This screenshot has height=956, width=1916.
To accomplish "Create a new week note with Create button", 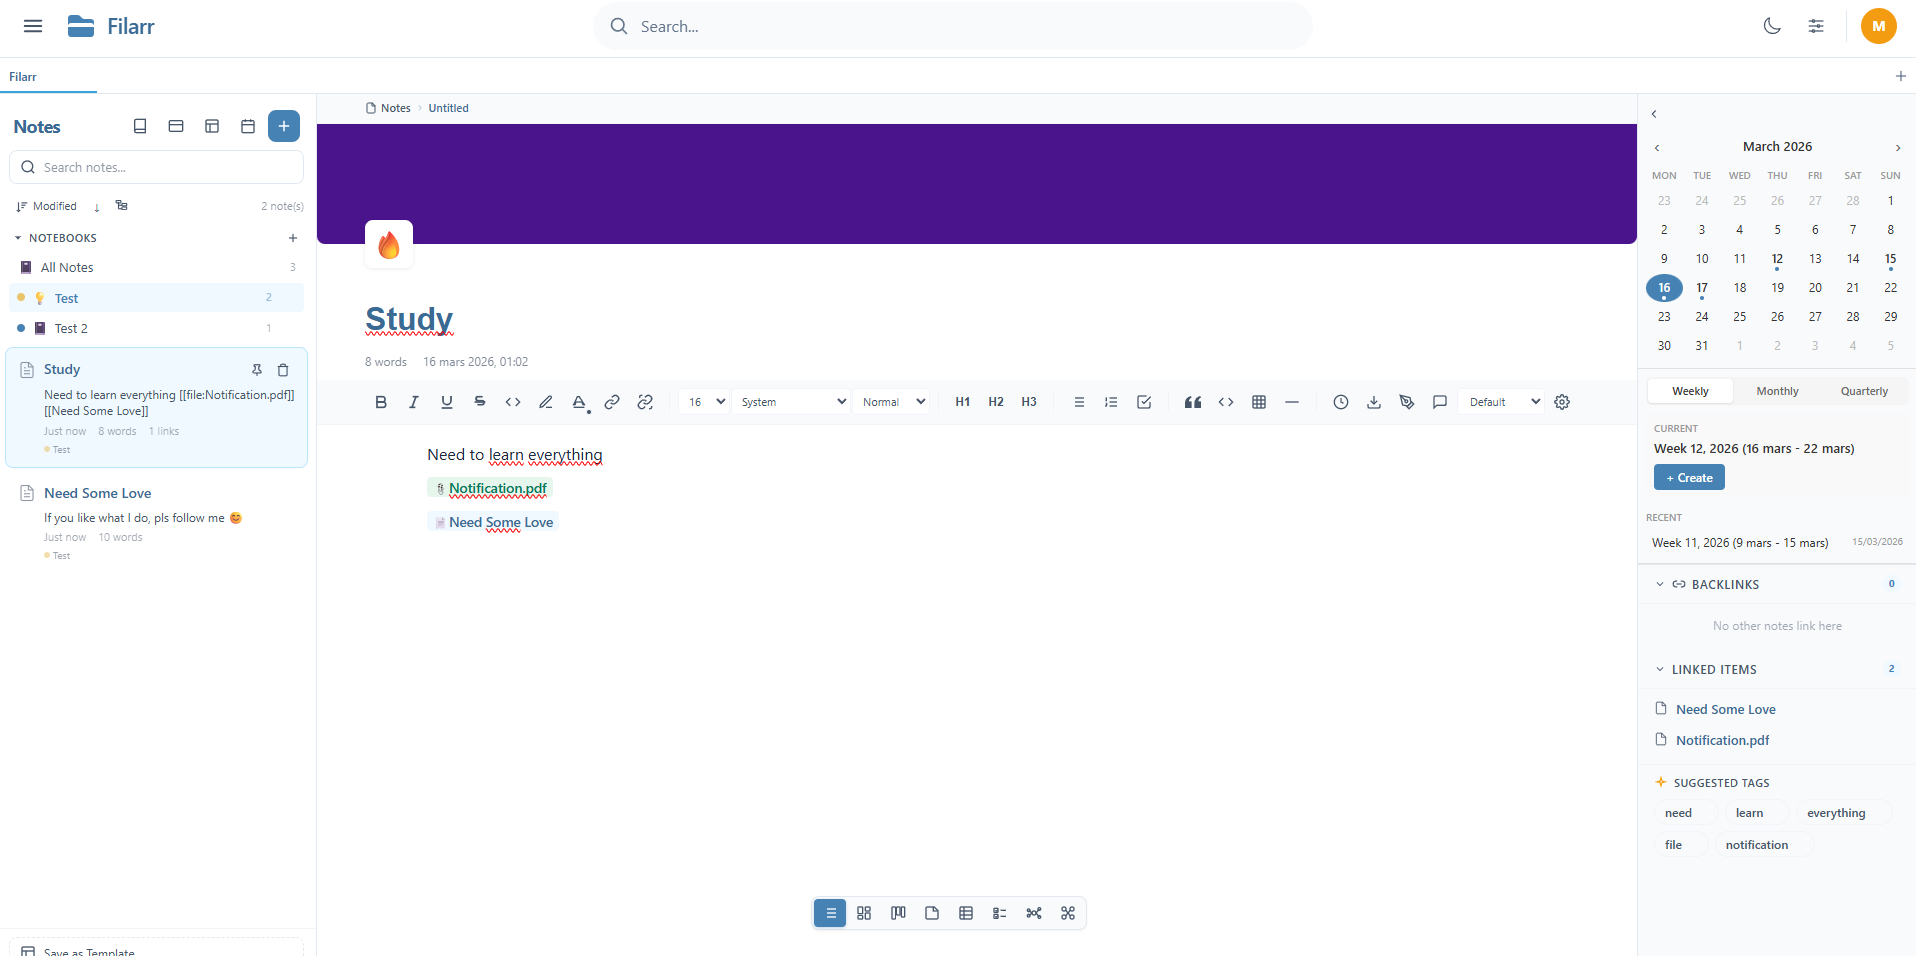I will click(x=1689, y=477).
